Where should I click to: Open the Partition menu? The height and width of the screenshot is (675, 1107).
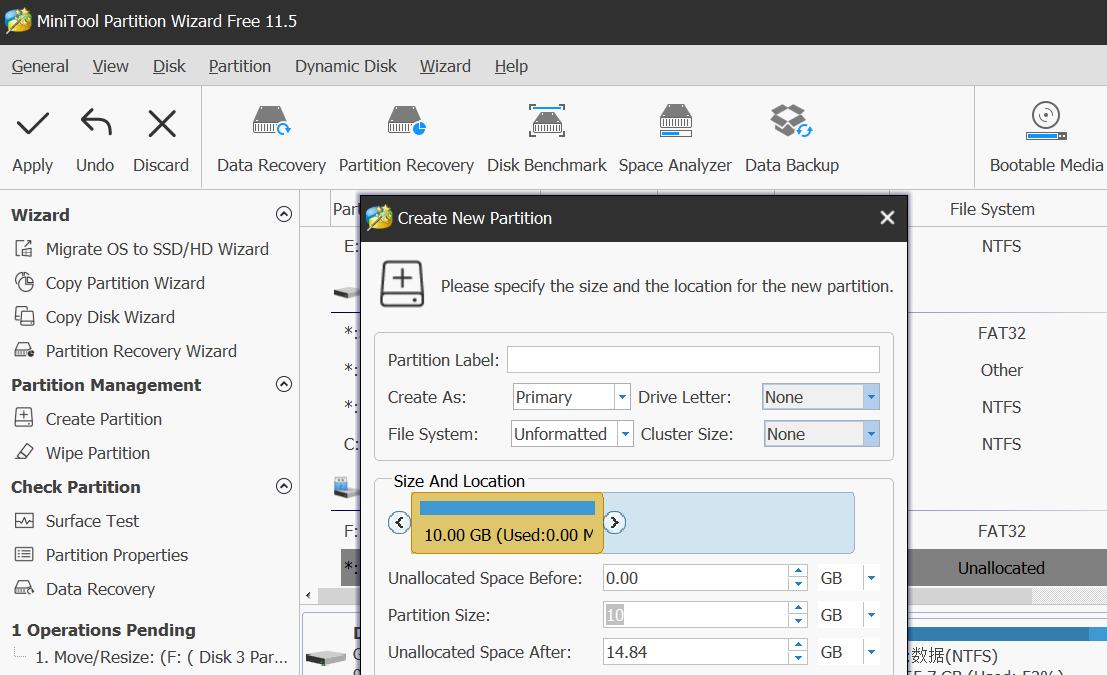point(239,66)
